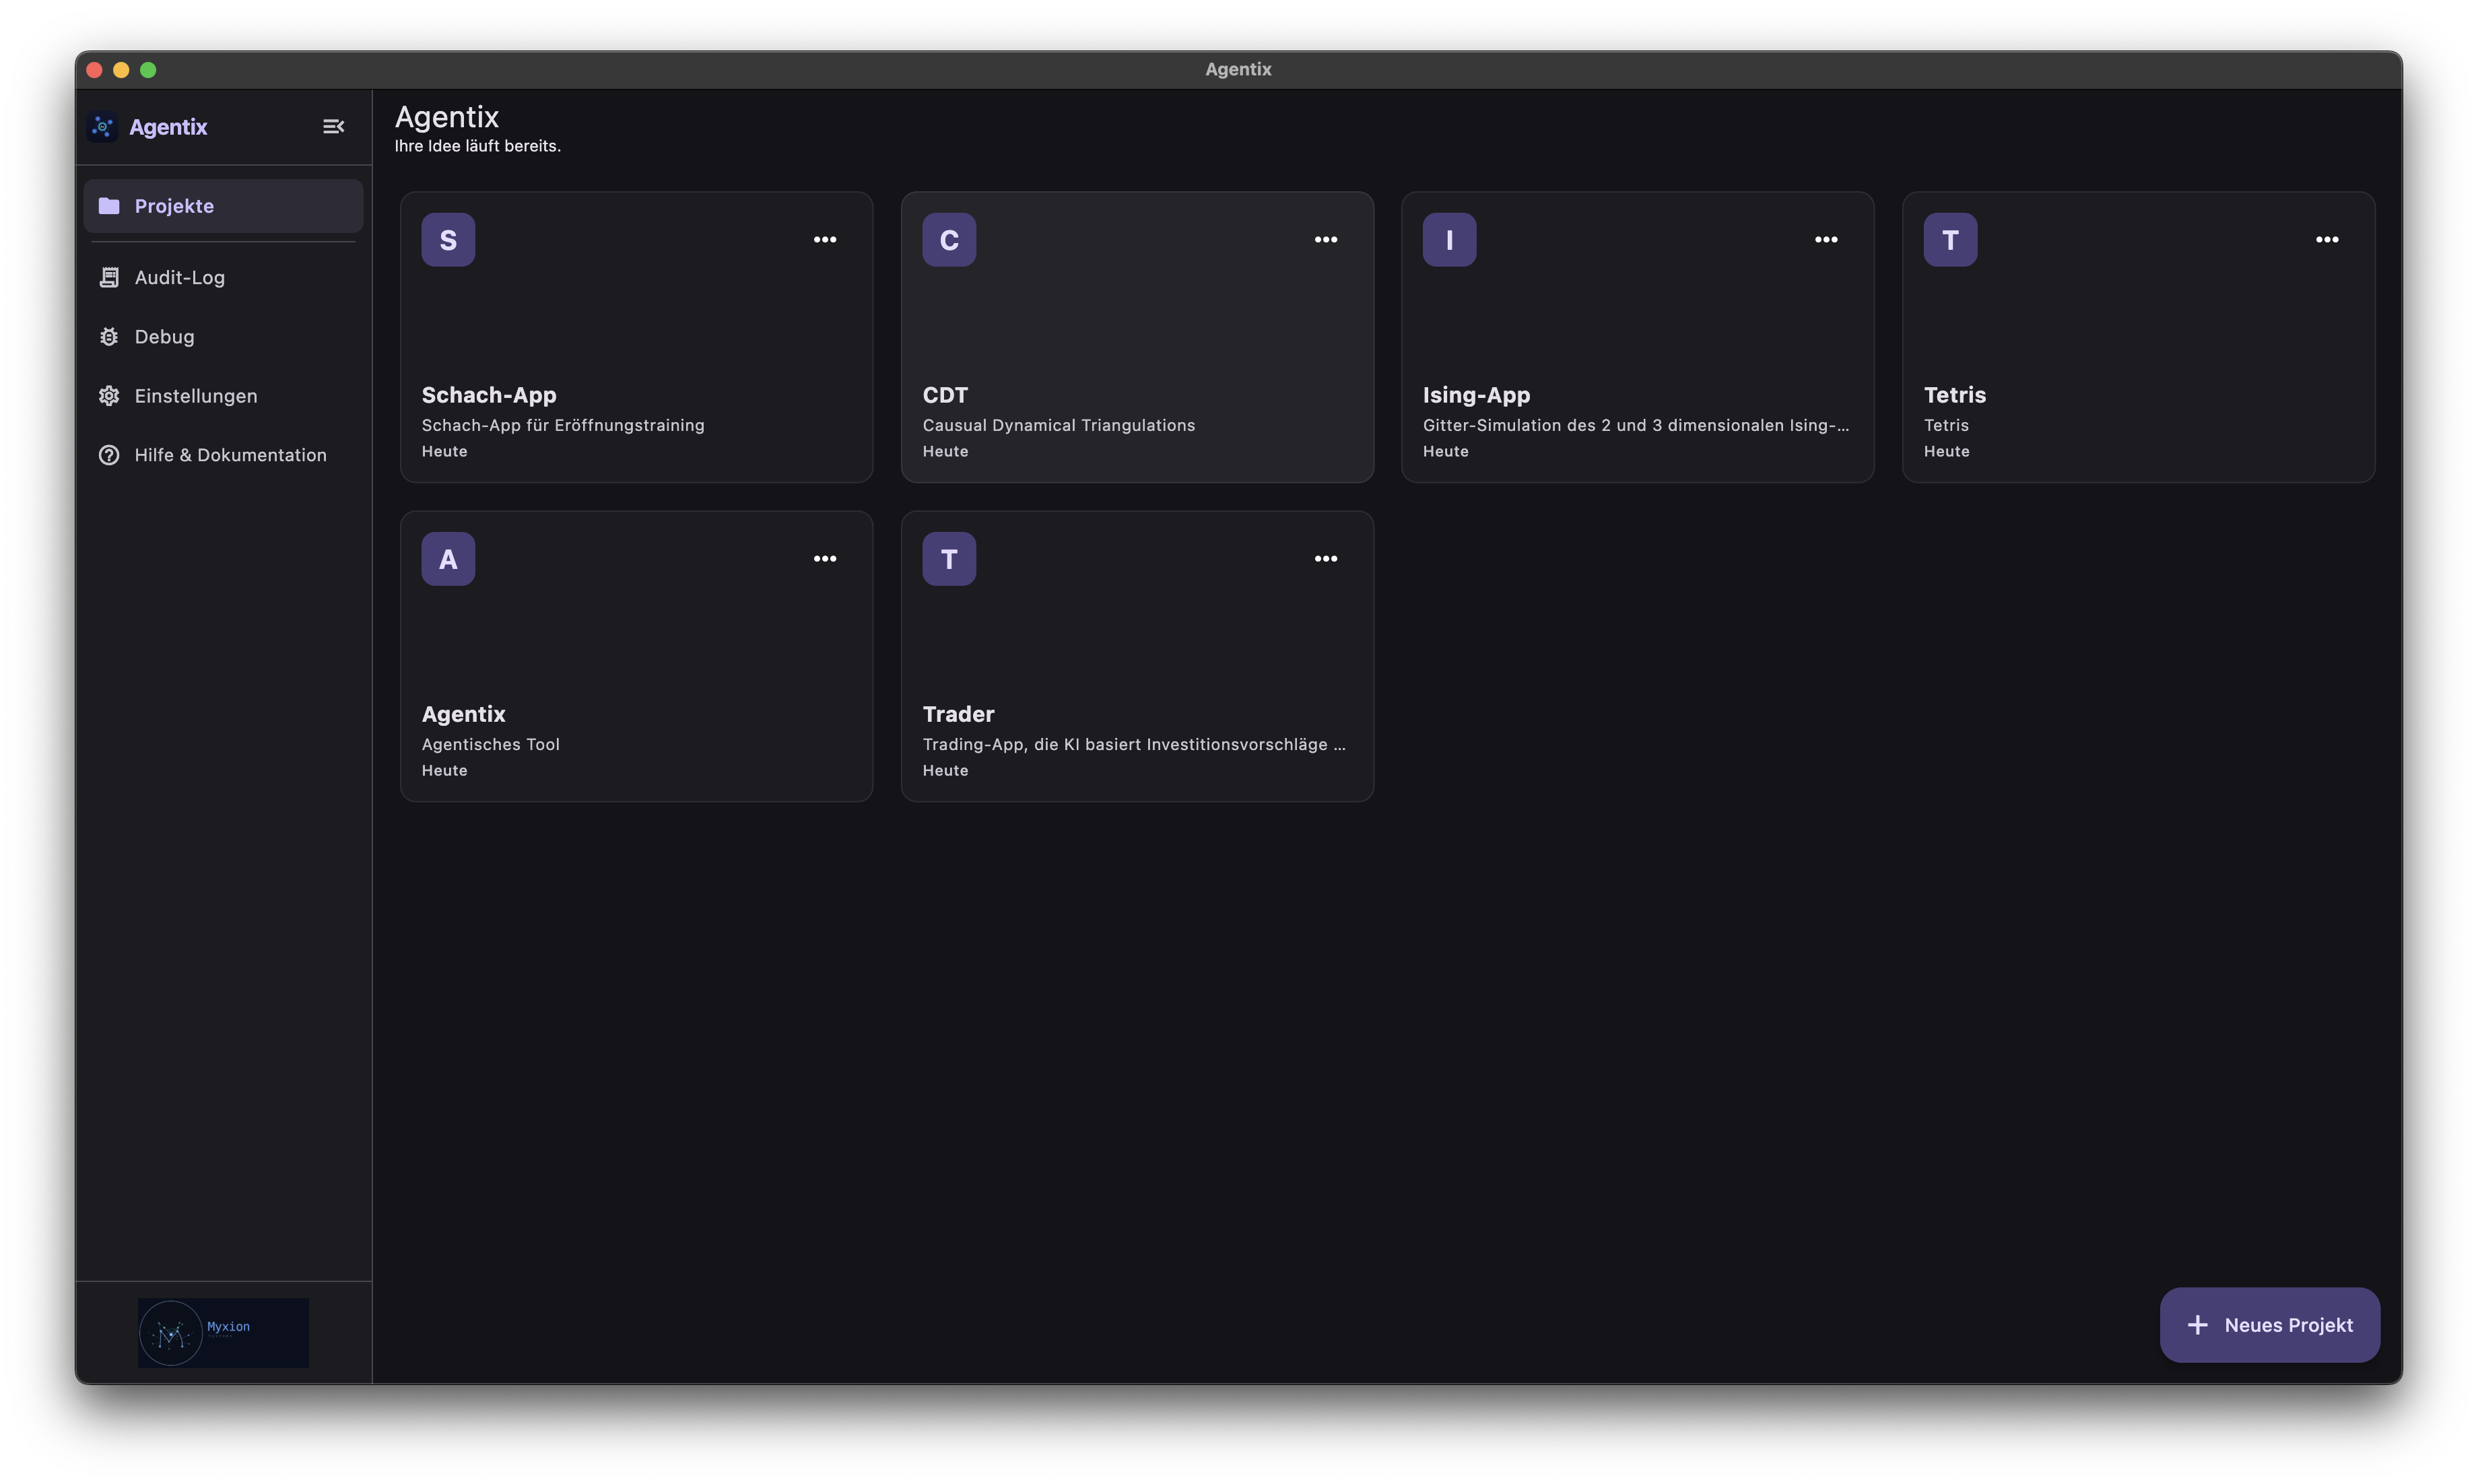Open Einstellungen from the sidebar
Screen dimensions: 2478x1484
223,396
